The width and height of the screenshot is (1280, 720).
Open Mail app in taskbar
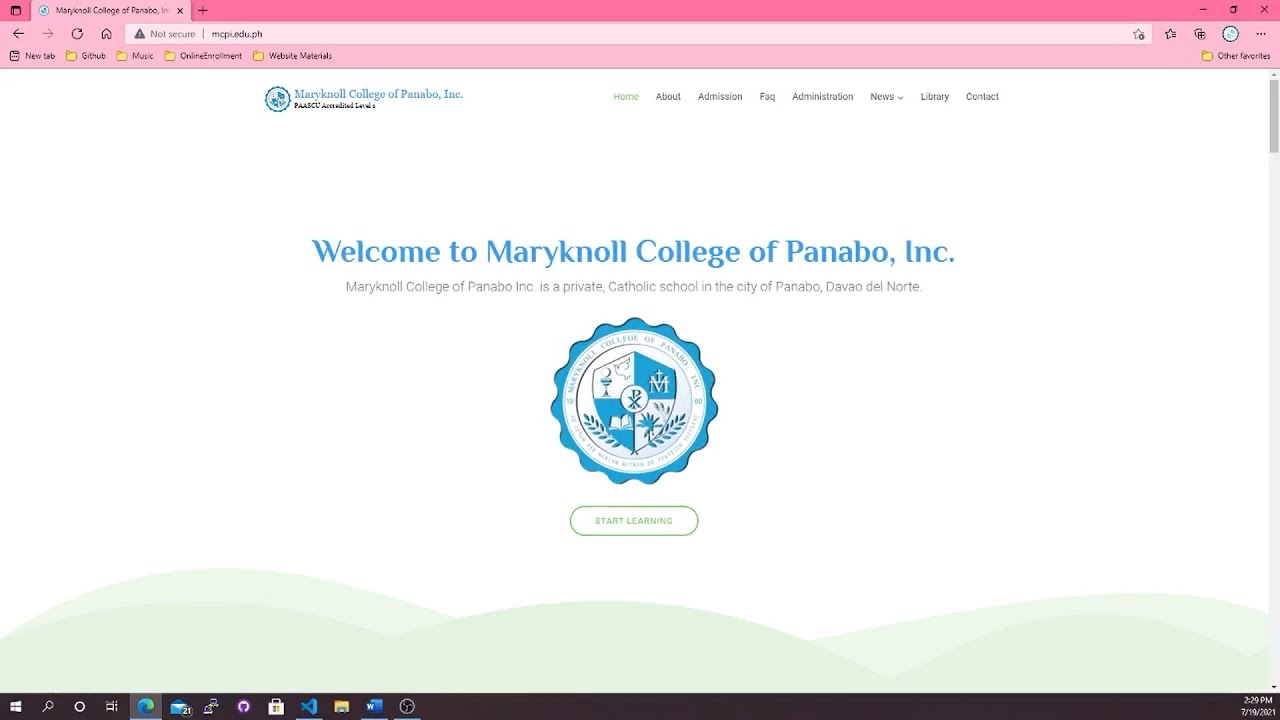pyautogui.click(x=180, y=707)
